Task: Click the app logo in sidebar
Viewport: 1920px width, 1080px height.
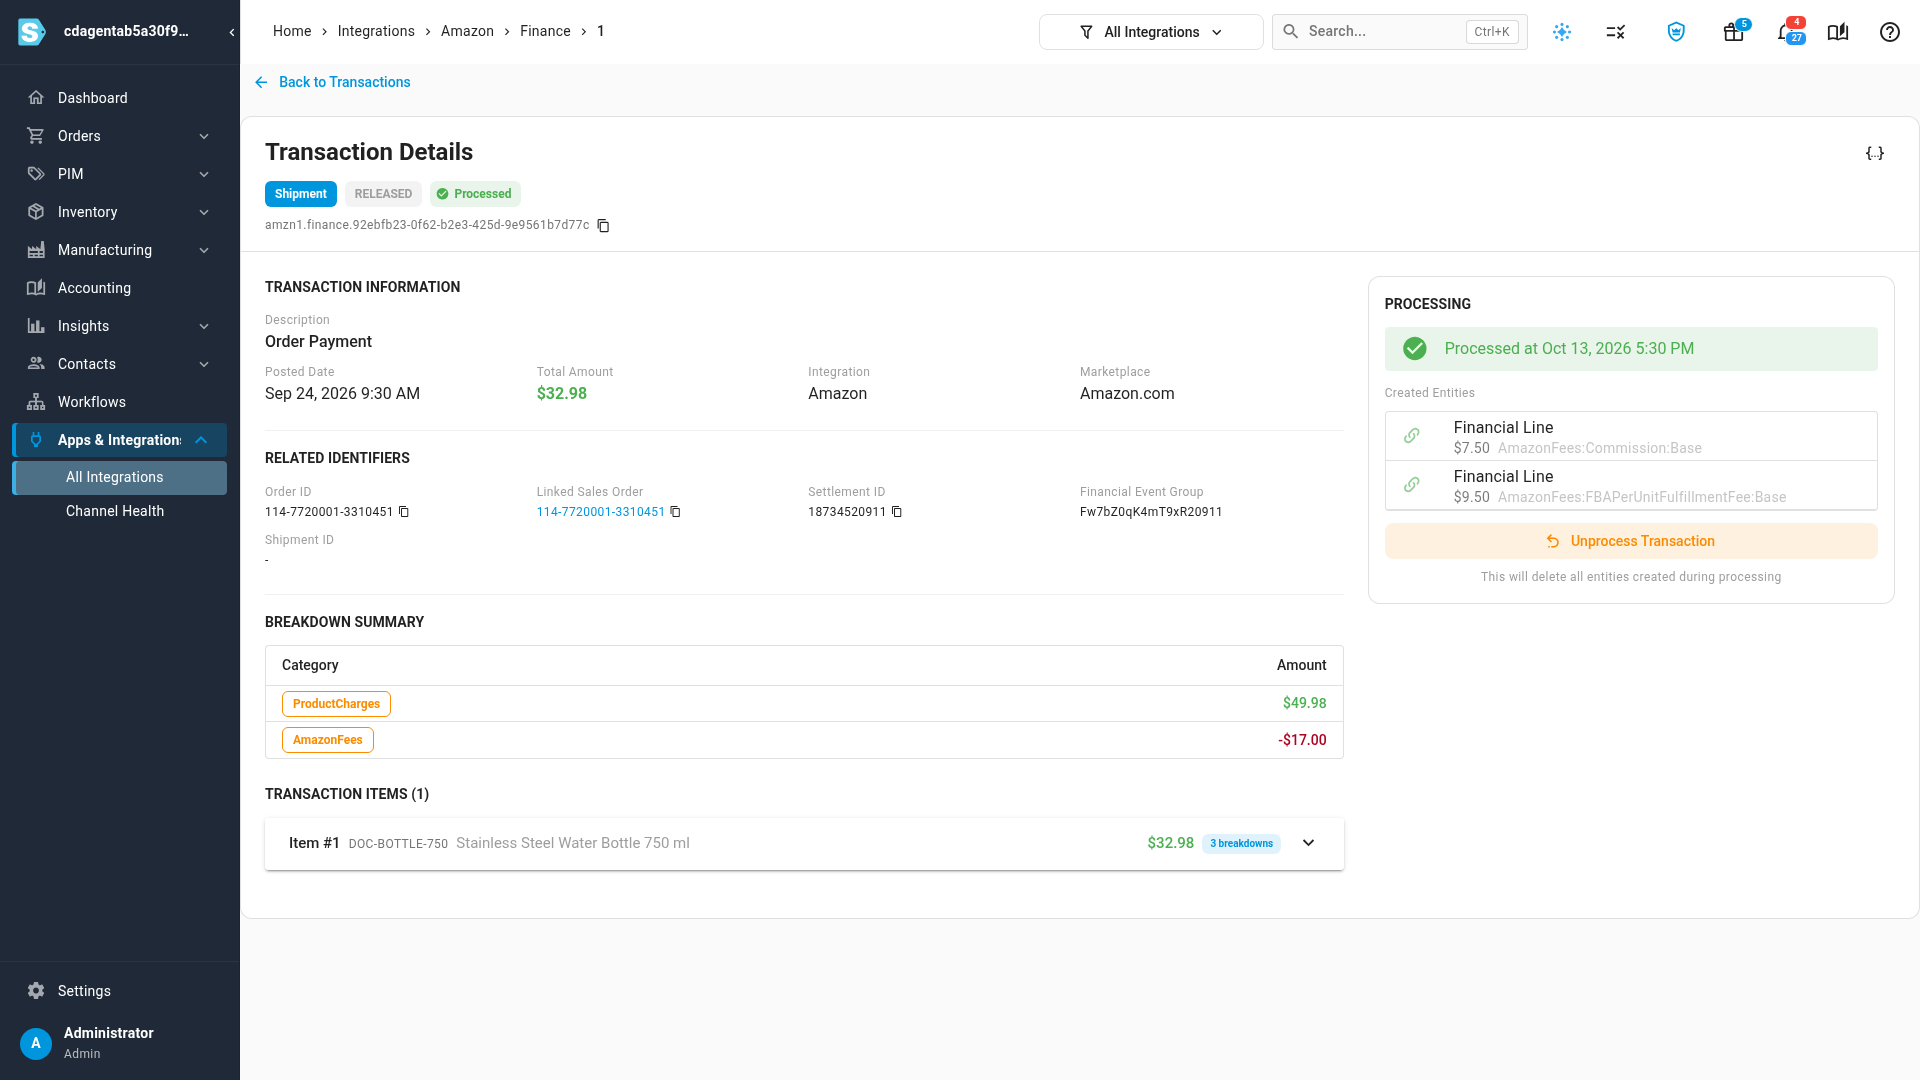Action: (x=32, y=32)
